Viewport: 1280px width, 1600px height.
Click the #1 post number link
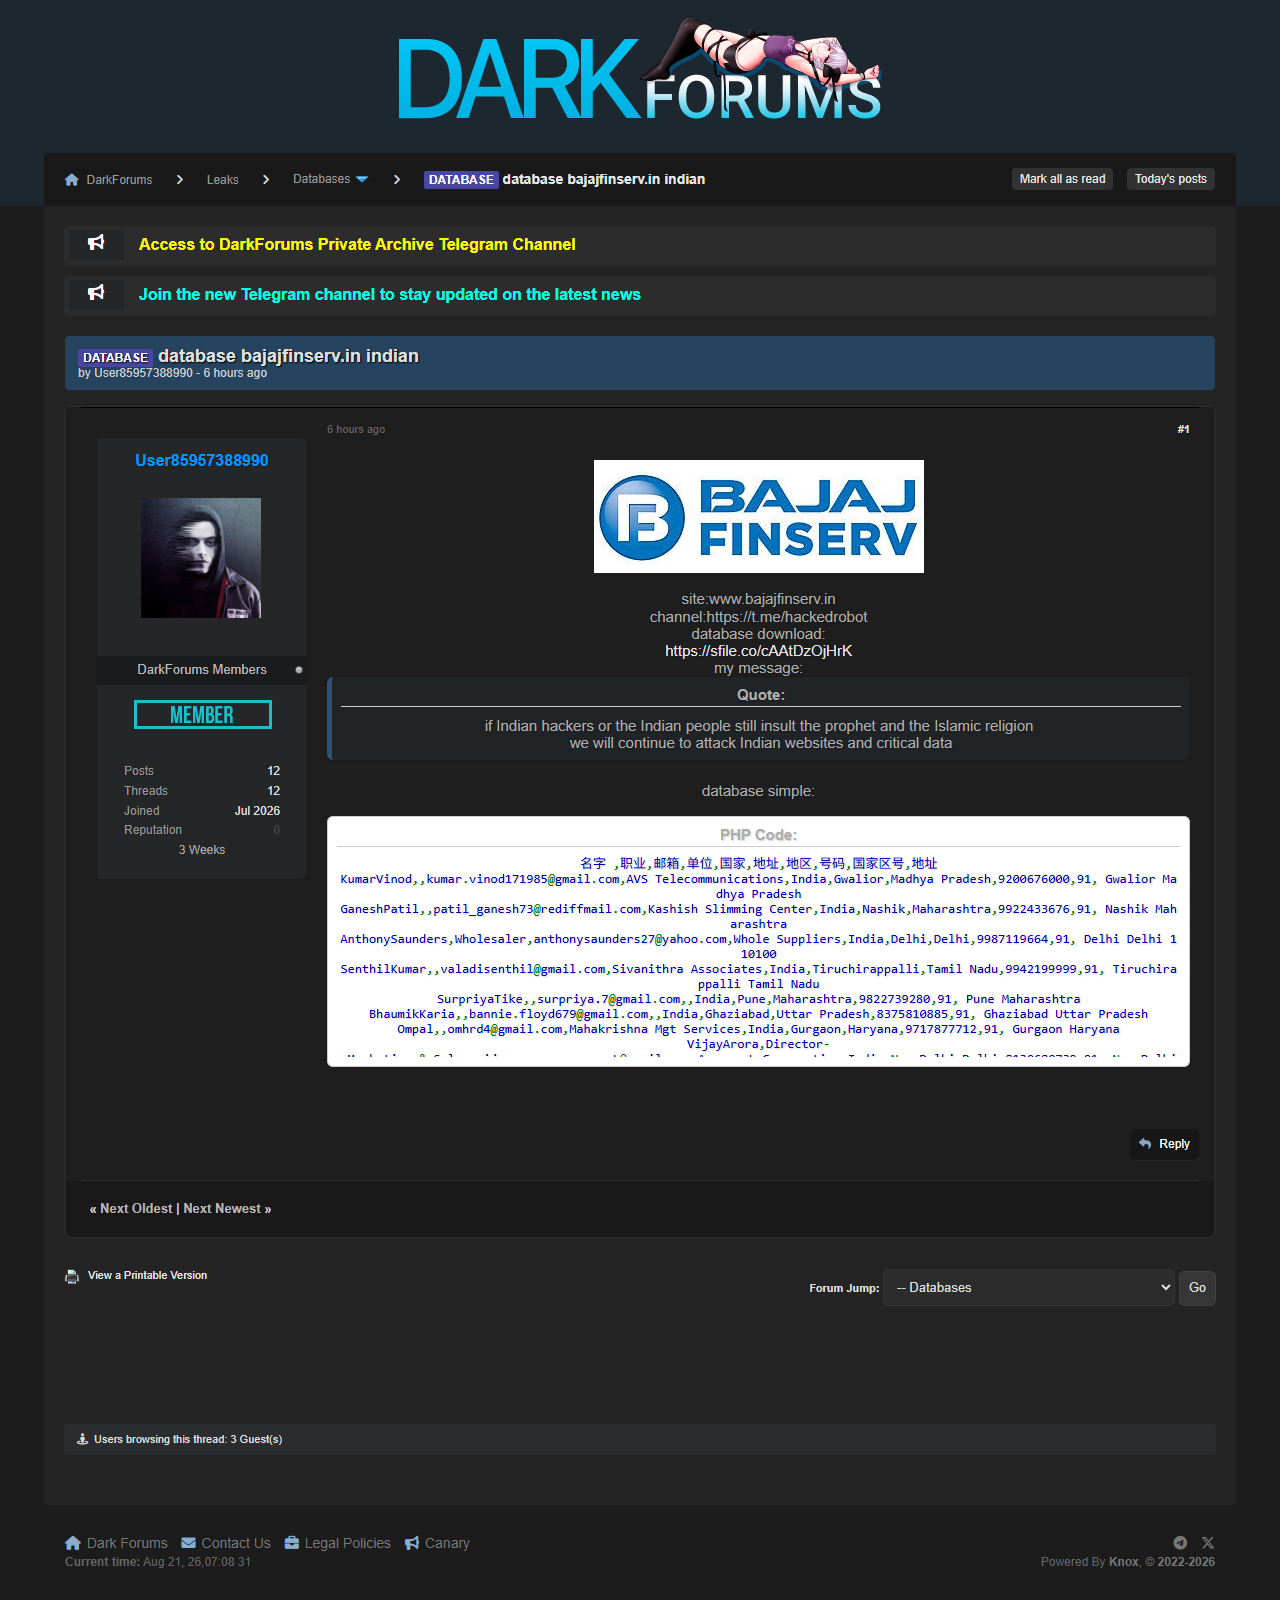pyautogui.click(x=1184, y=430)
